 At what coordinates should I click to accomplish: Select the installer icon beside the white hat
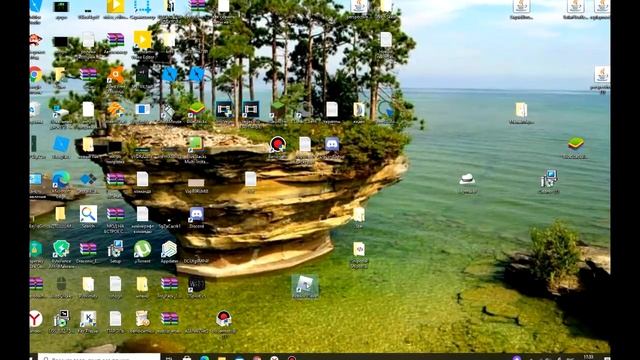(x=549, y=179)
